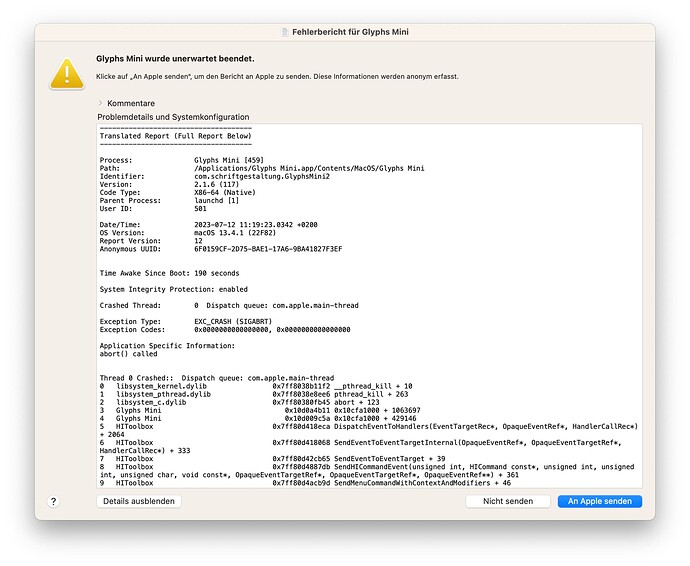Viewport: 690px width, 566px height.
Task: Click heading 'Glyphs Mini wurde unerwartet beendet.'
Action: click(175, 59)
